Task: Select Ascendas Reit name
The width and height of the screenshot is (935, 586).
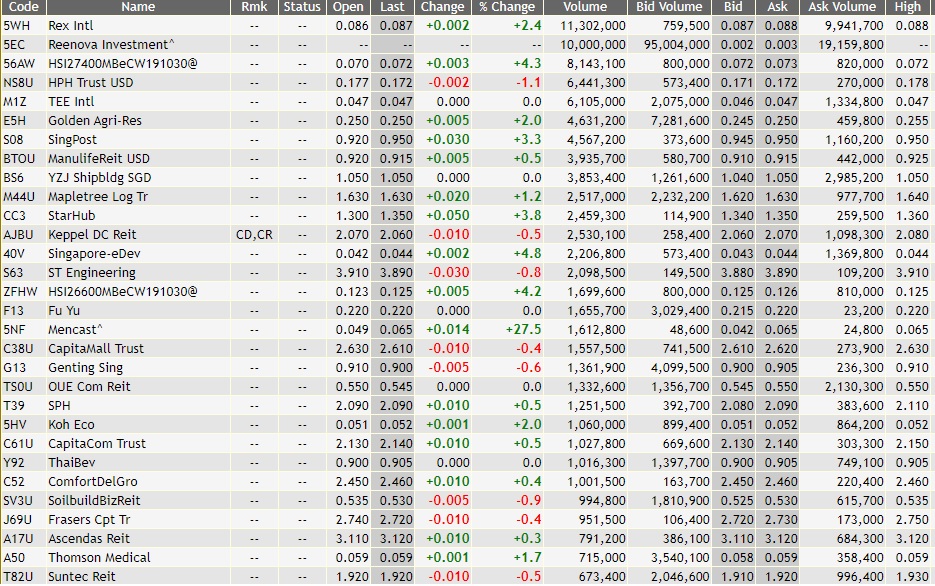Action: [89, 539]
